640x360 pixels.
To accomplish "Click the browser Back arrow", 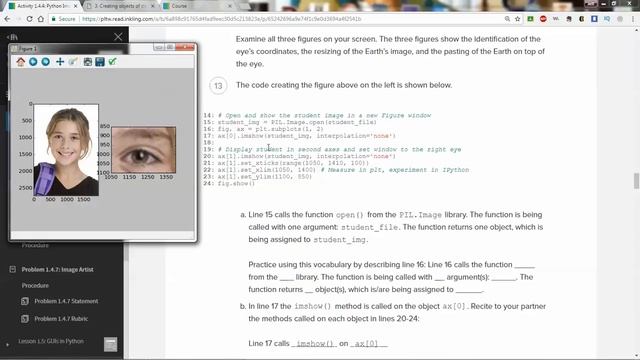I will click(7, 19).
